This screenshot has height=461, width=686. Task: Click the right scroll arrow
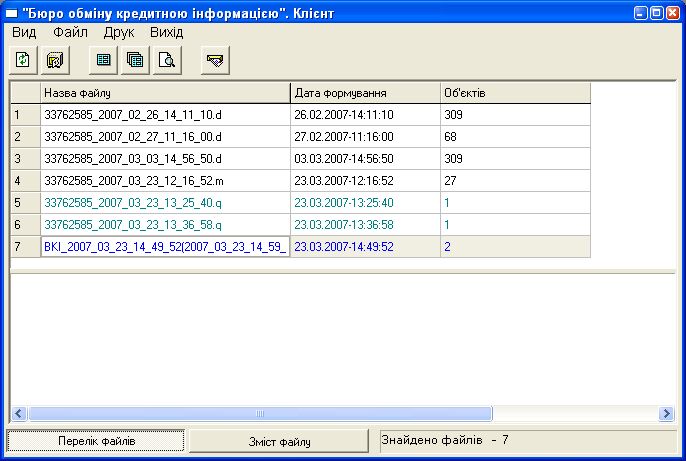point(666,413)
